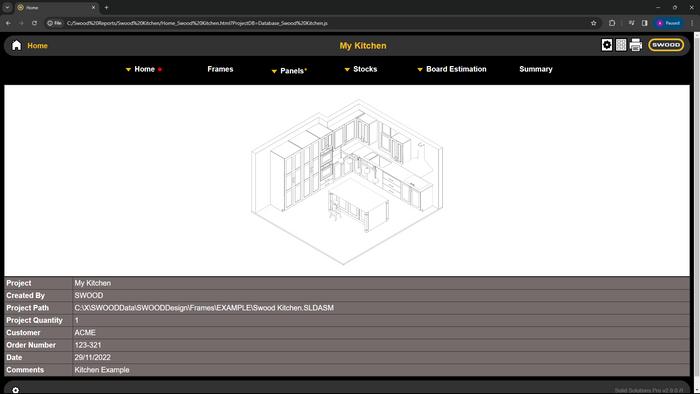The image size is (700, 394).
Task: Click the 'Customer' row label
Action: [x=23, y=333]
